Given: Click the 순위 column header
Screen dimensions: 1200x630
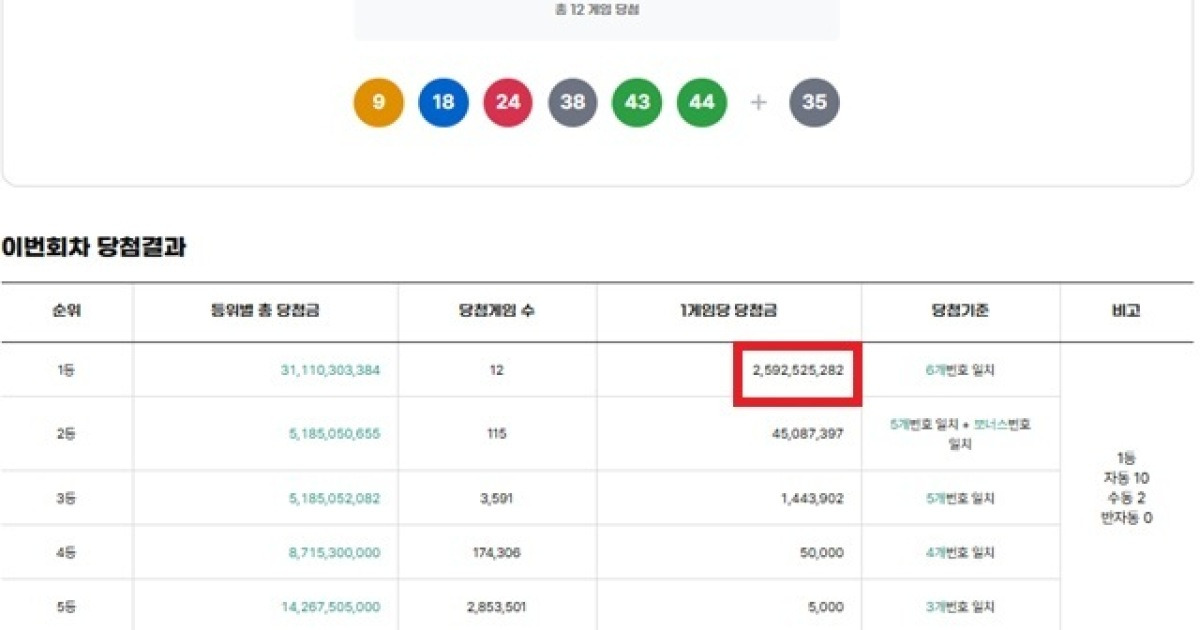Looking at the screenshot, I should tap(67, 311).
